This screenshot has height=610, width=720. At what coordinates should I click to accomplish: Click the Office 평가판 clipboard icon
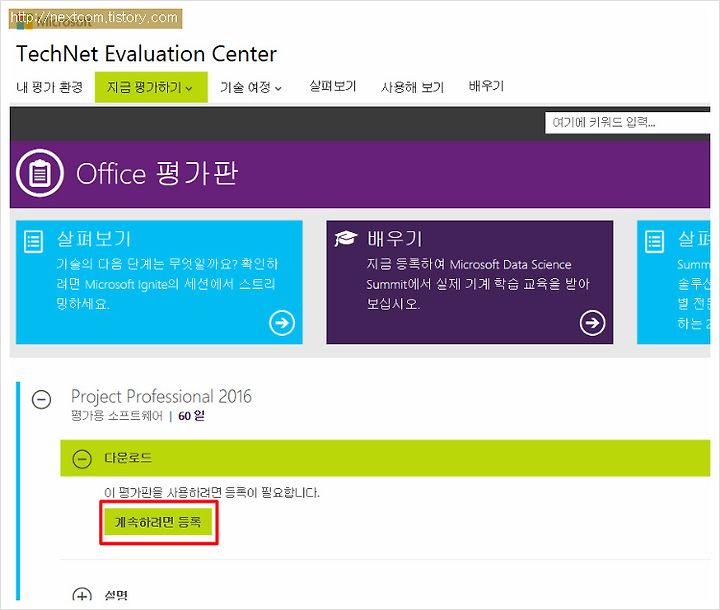click(x=39, y=173)
